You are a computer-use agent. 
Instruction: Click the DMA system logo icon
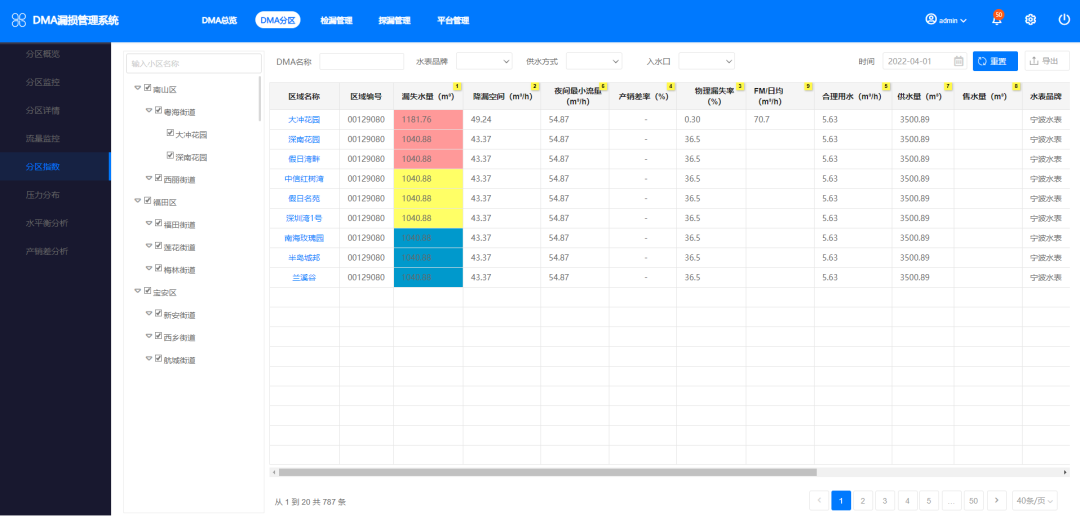(x=19, y=21)
